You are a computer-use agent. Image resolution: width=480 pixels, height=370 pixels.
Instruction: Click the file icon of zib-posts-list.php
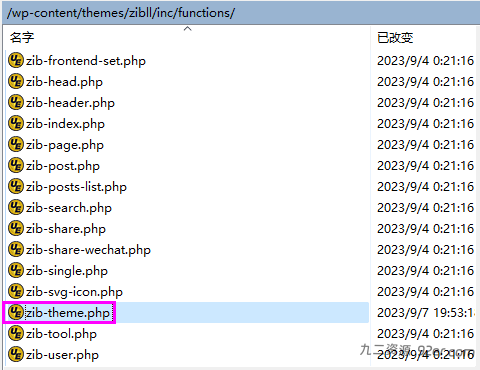click(16, 187)
